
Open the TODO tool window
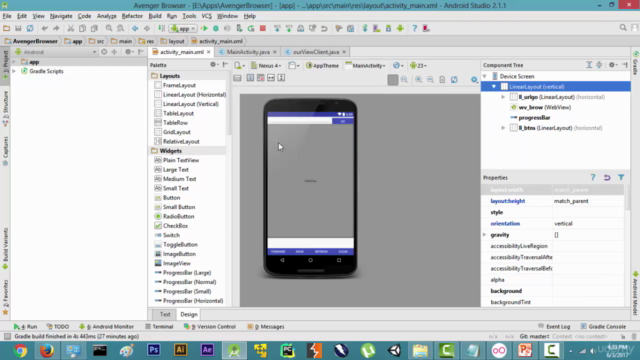pyautogui.click(x=58, y=327)
